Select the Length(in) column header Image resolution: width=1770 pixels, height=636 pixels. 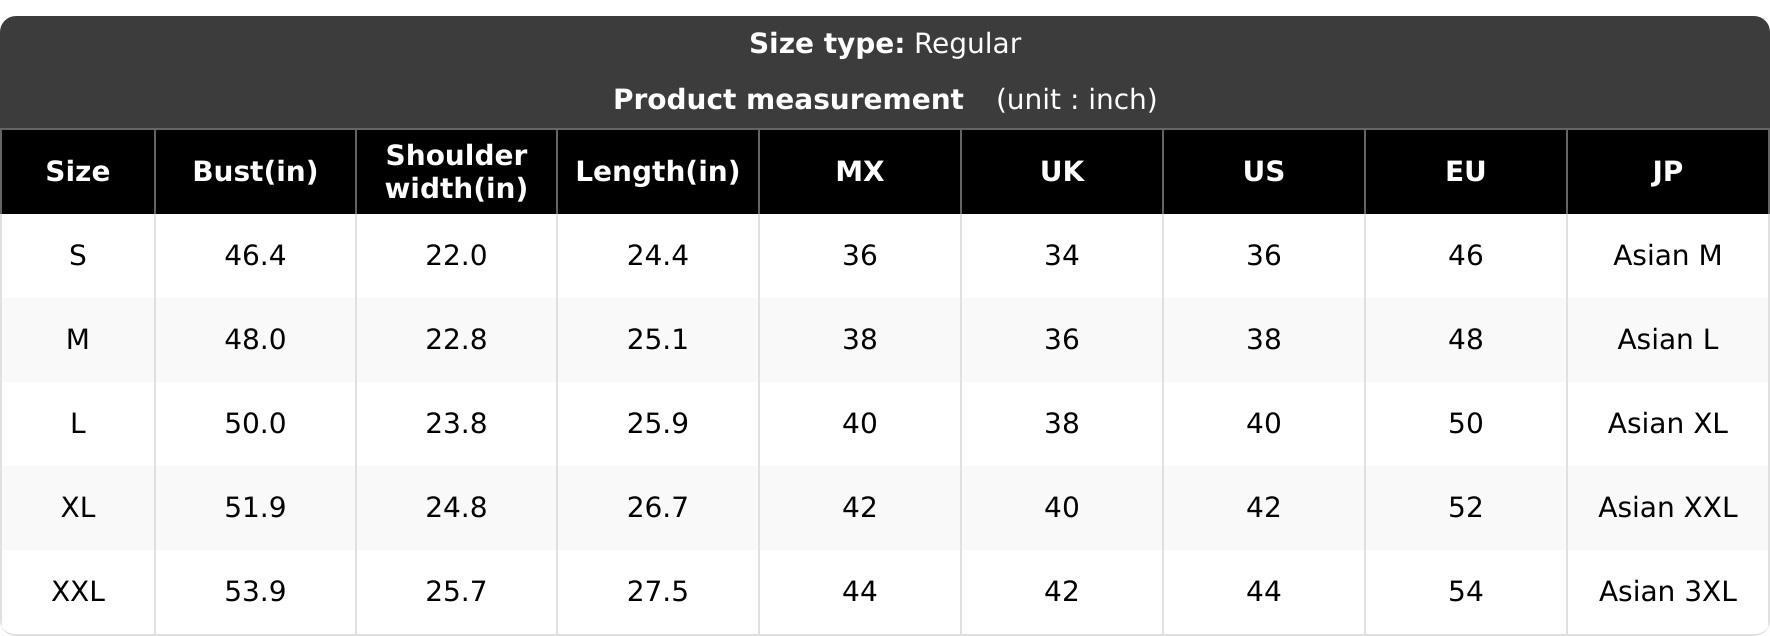pos(658,172)
